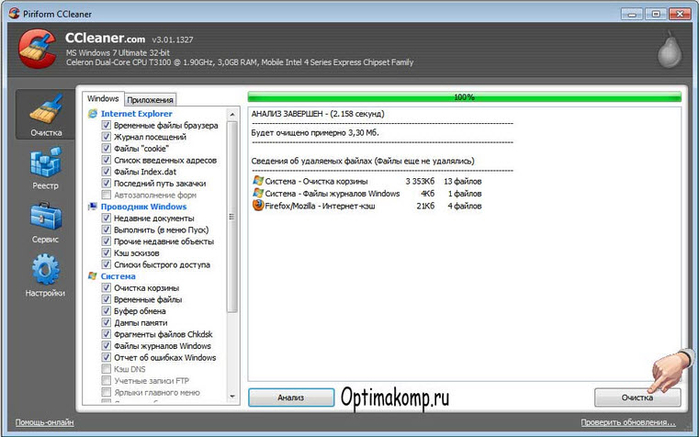Viewport: 699px width, 437px height.
Task: Click АНАЛИЗ ЗАВЕРШЕН status line
Action: pos(318,114)
